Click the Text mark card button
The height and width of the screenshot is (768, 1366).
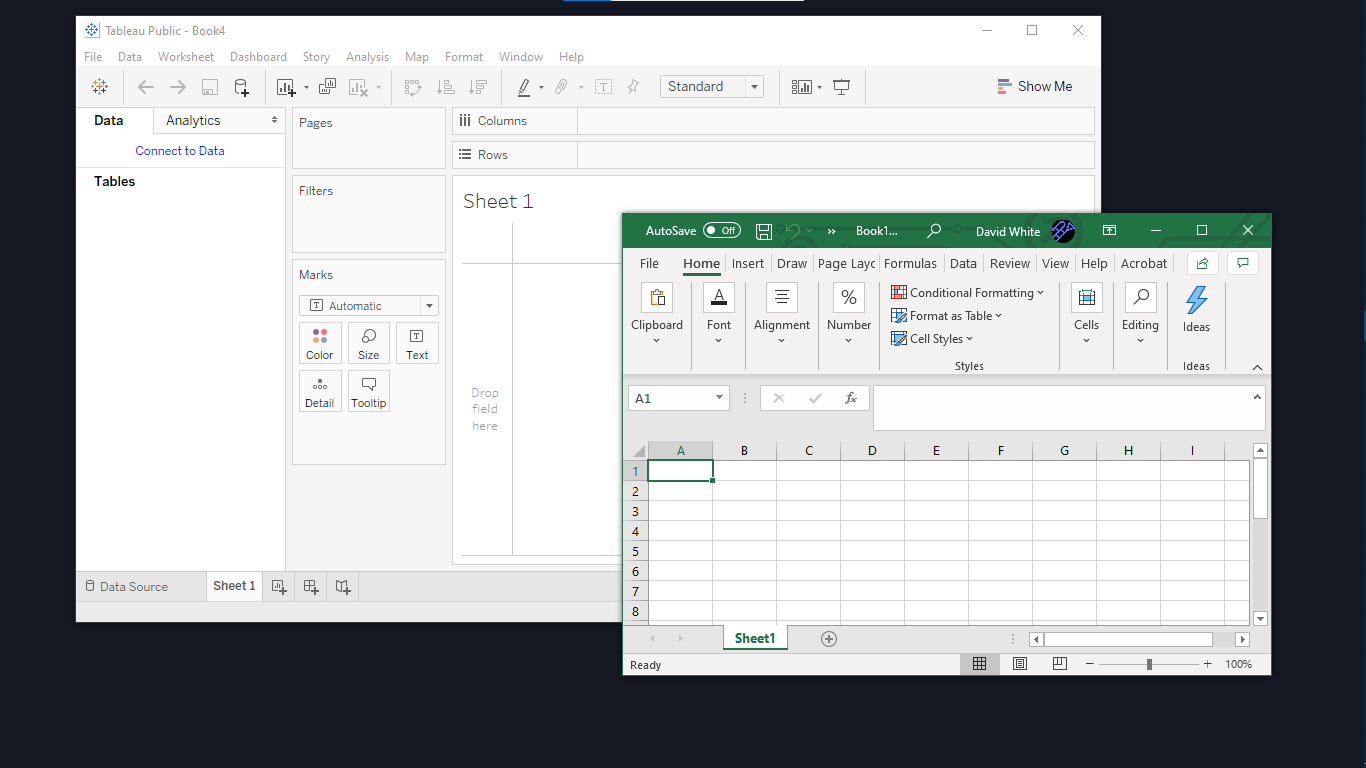[417, 343]
